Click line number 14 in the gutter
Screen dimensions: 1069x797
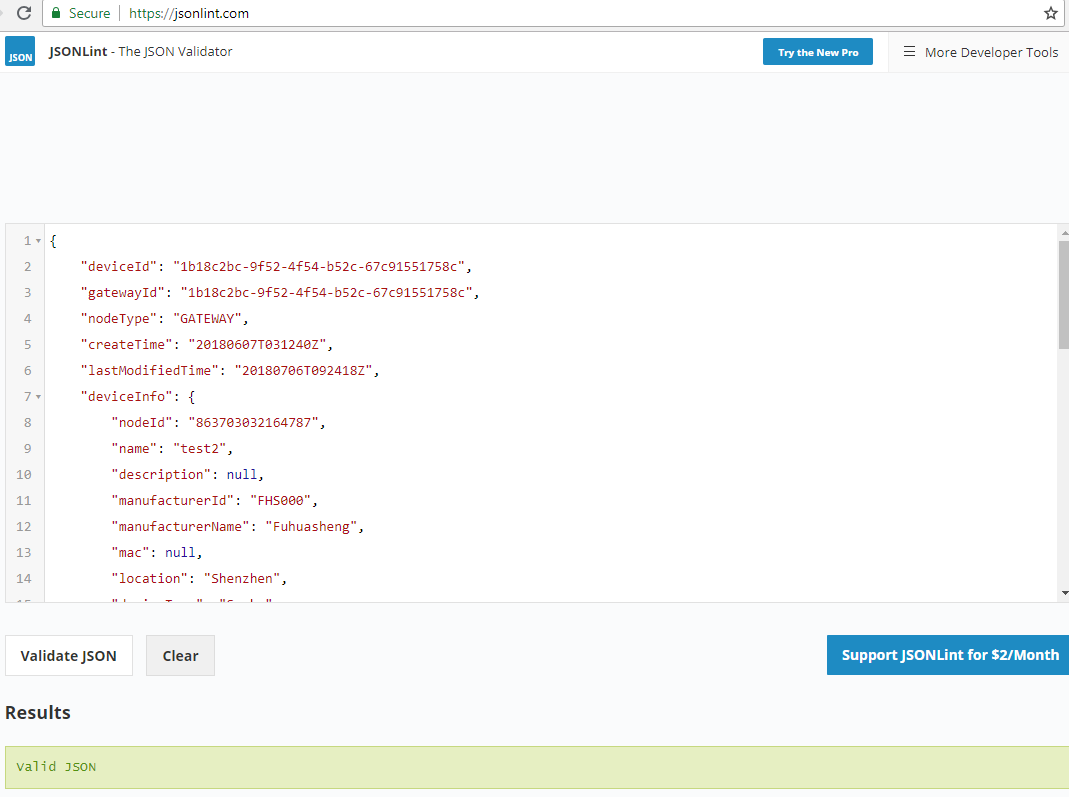(x=24, y=578)
